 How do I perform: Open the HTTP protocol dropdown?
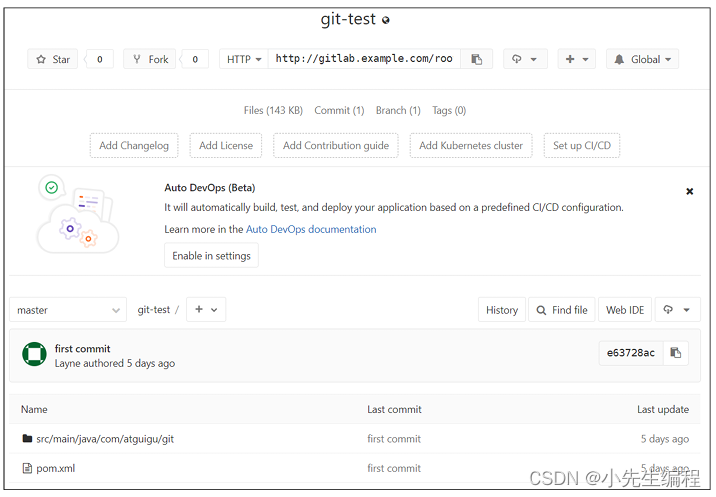(x=244, y=59)
